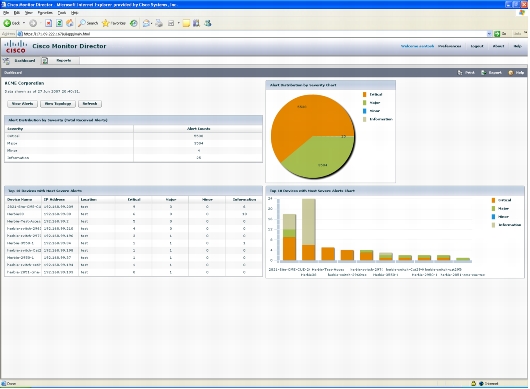
Task: Switch to the Dashboard tab
Action: pyautogui.click(x=25, y=61)
